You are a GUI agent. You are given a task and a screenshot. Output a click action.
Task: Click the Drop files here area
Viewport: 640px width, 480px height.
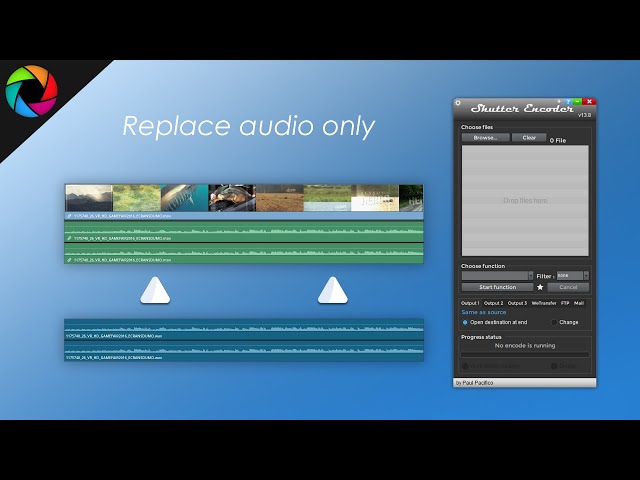point(525,201)
